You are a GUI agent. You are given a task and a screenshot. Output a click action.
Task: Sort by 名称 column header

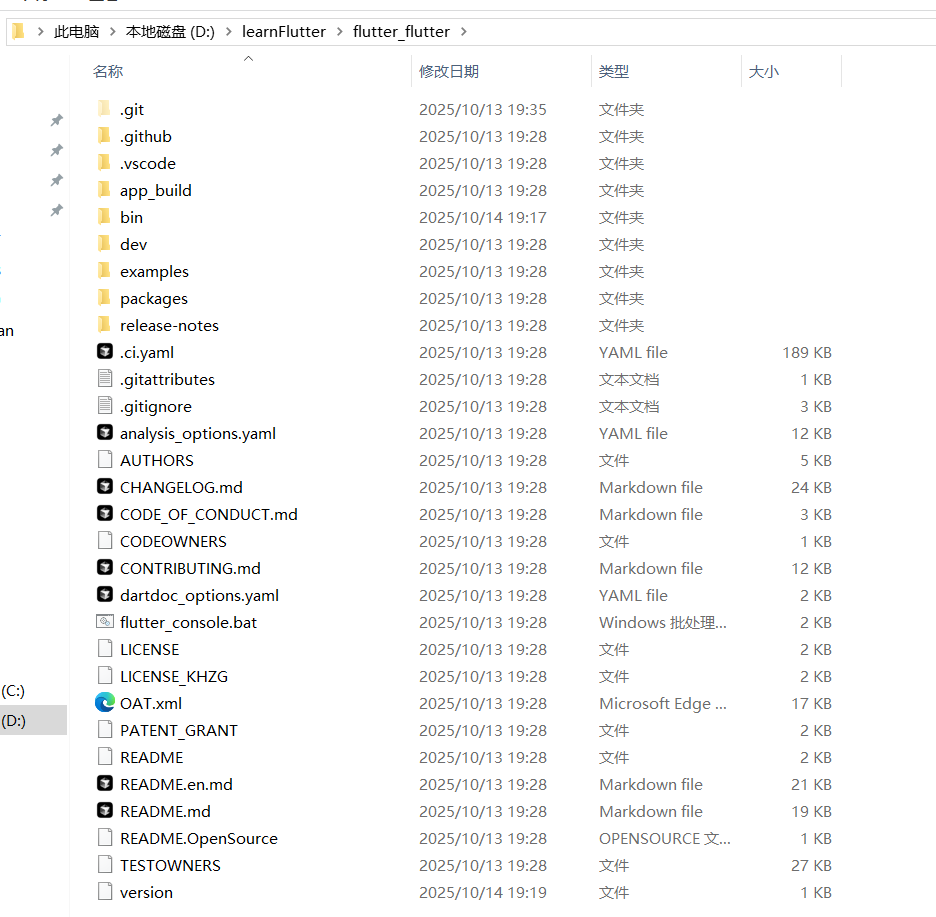coord(108,72)
